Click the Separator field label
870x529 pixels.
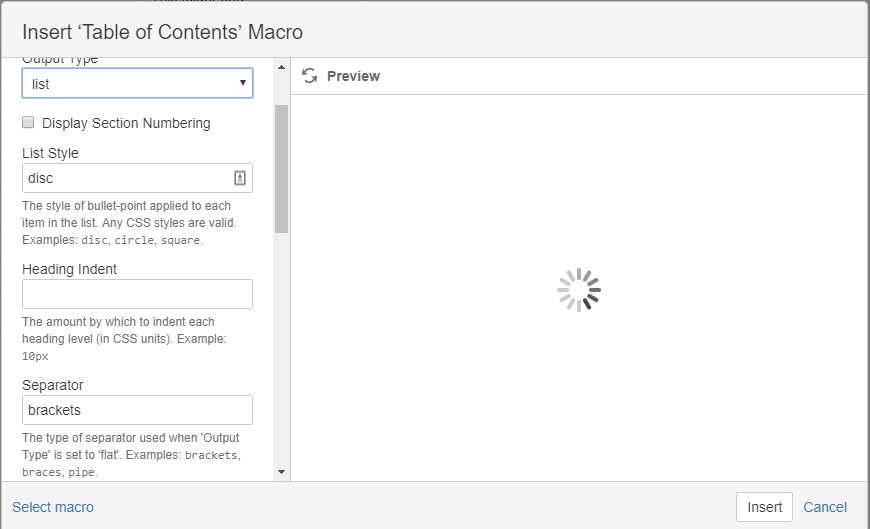pos(53,385)
